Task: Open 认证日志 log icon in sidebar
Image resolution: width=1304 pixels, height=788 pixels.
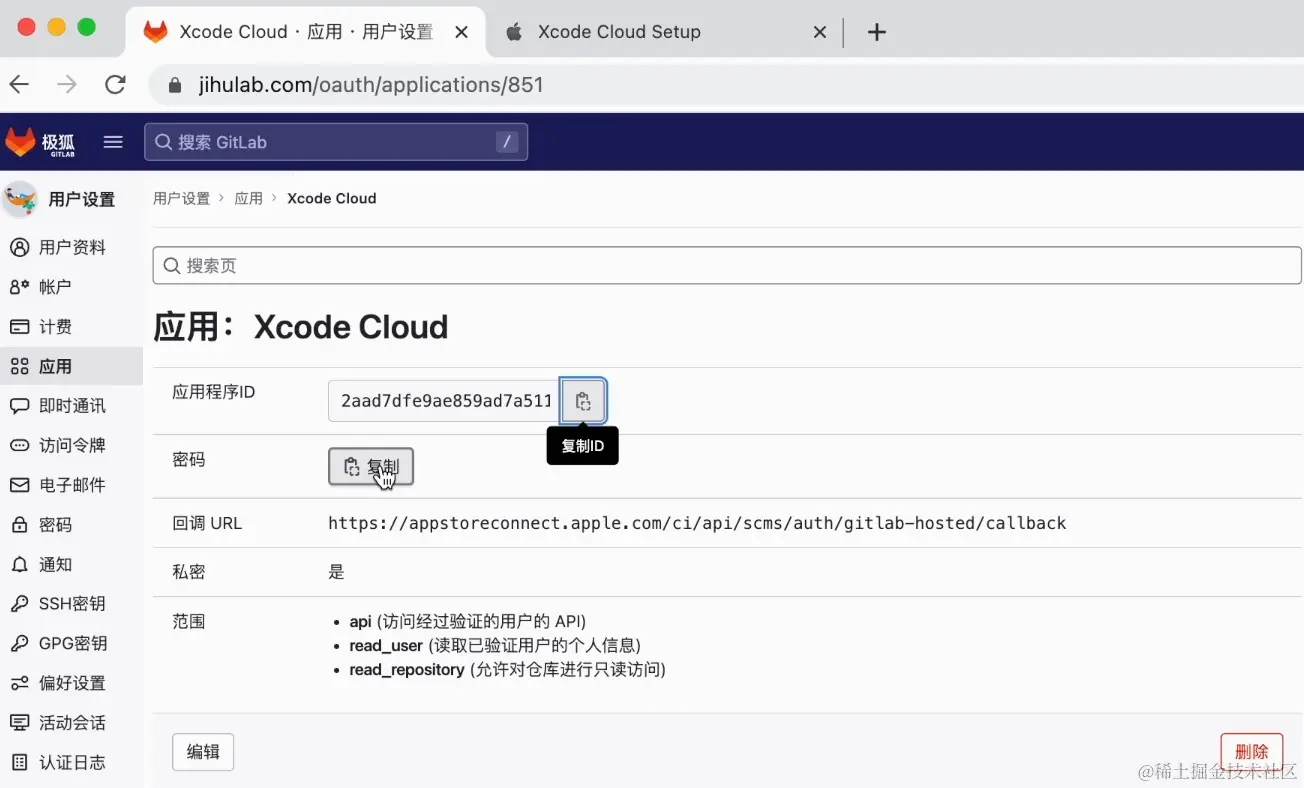Action: 19,762
